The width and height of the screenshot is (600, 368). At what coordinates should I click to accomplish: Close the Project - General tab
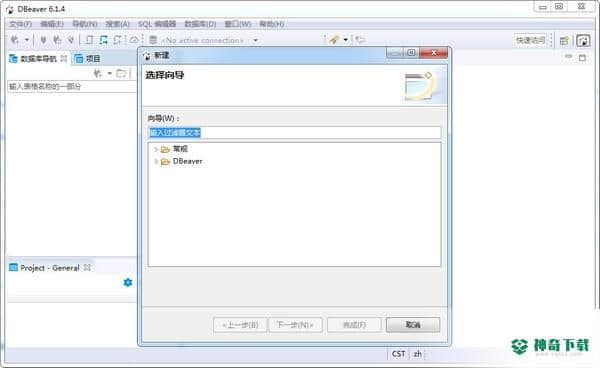(87, 267)
